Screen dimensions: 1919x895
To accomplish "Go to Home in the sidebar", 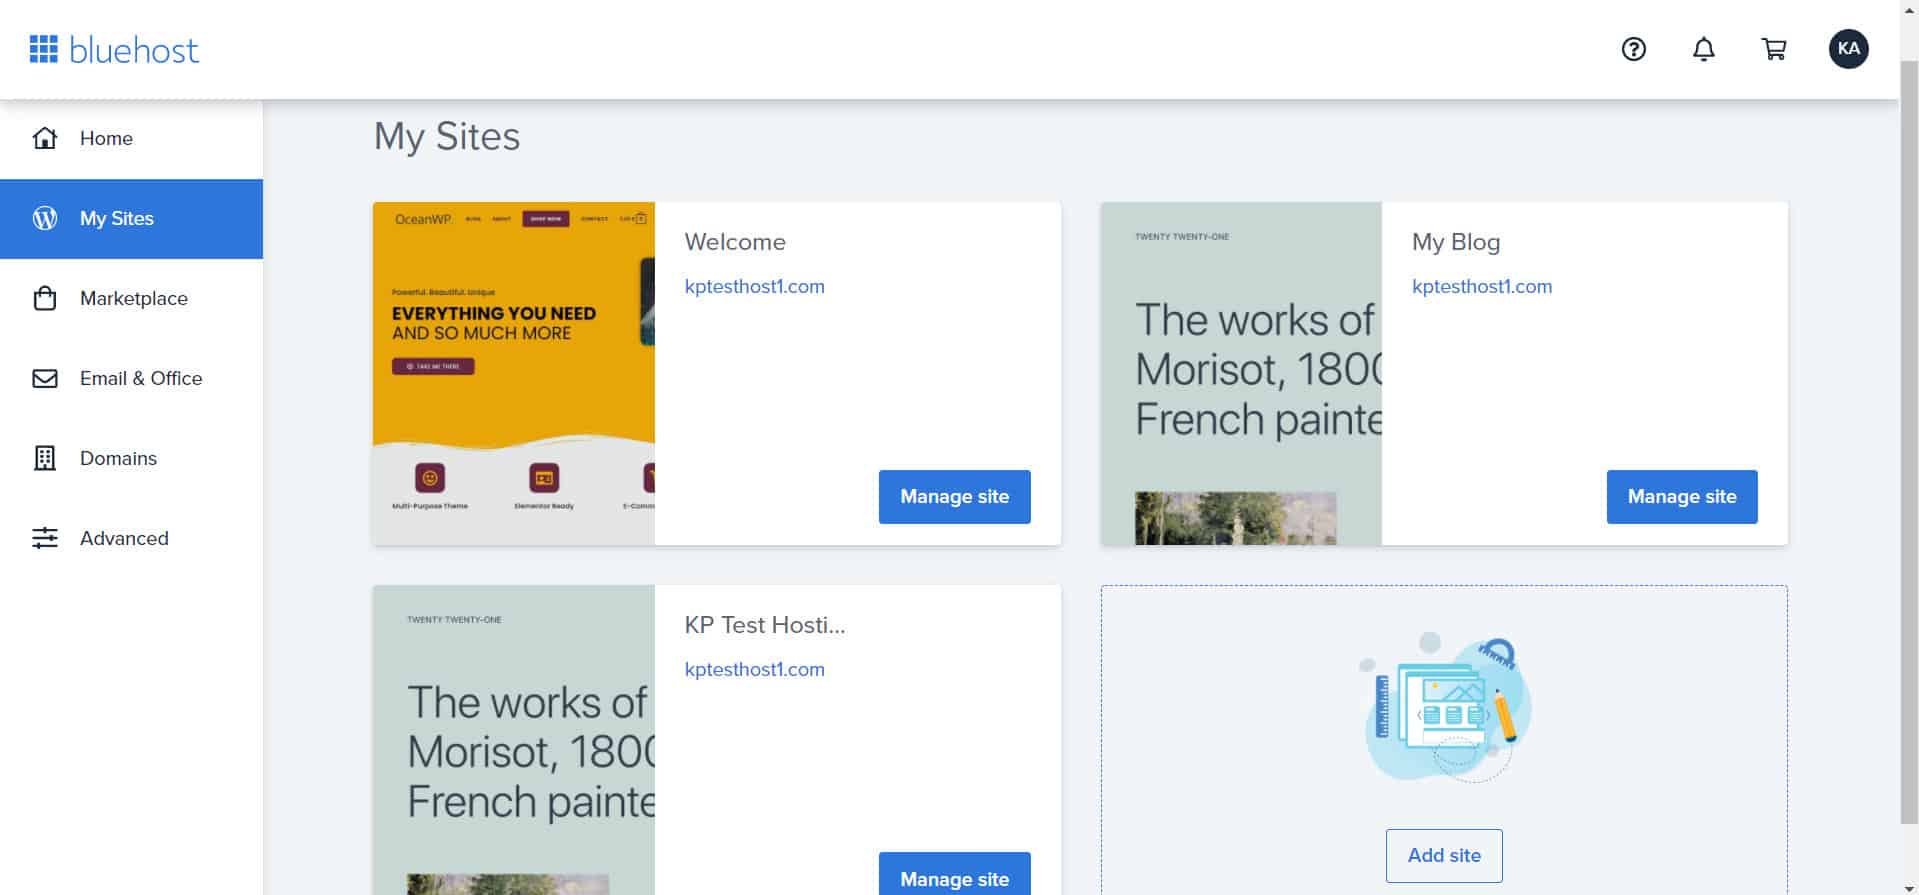I will (x=131, y=138).
